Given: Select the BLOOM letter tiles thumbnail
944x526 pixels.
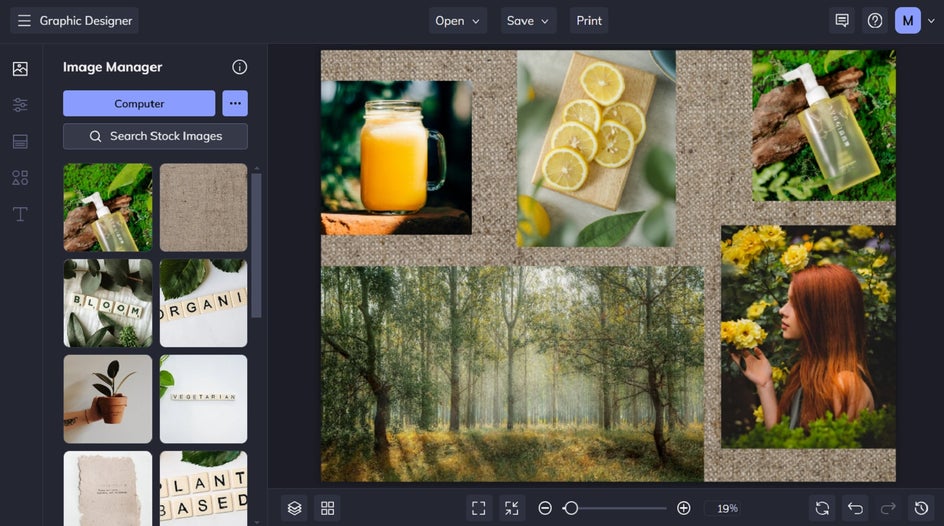Looking at the screenshot, I should 108,303.
